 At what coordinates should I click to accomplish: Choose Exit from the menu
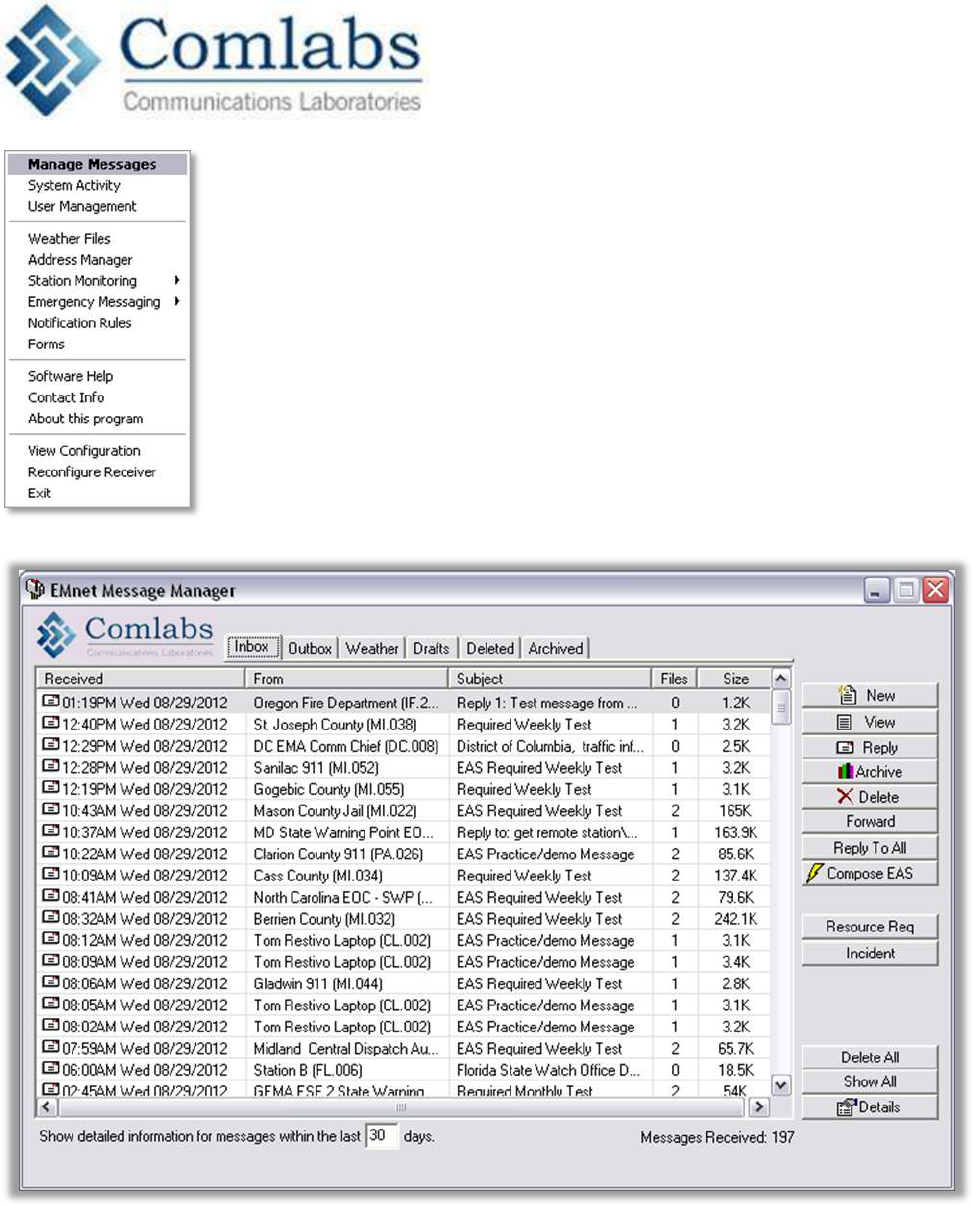tap(39, 493)
